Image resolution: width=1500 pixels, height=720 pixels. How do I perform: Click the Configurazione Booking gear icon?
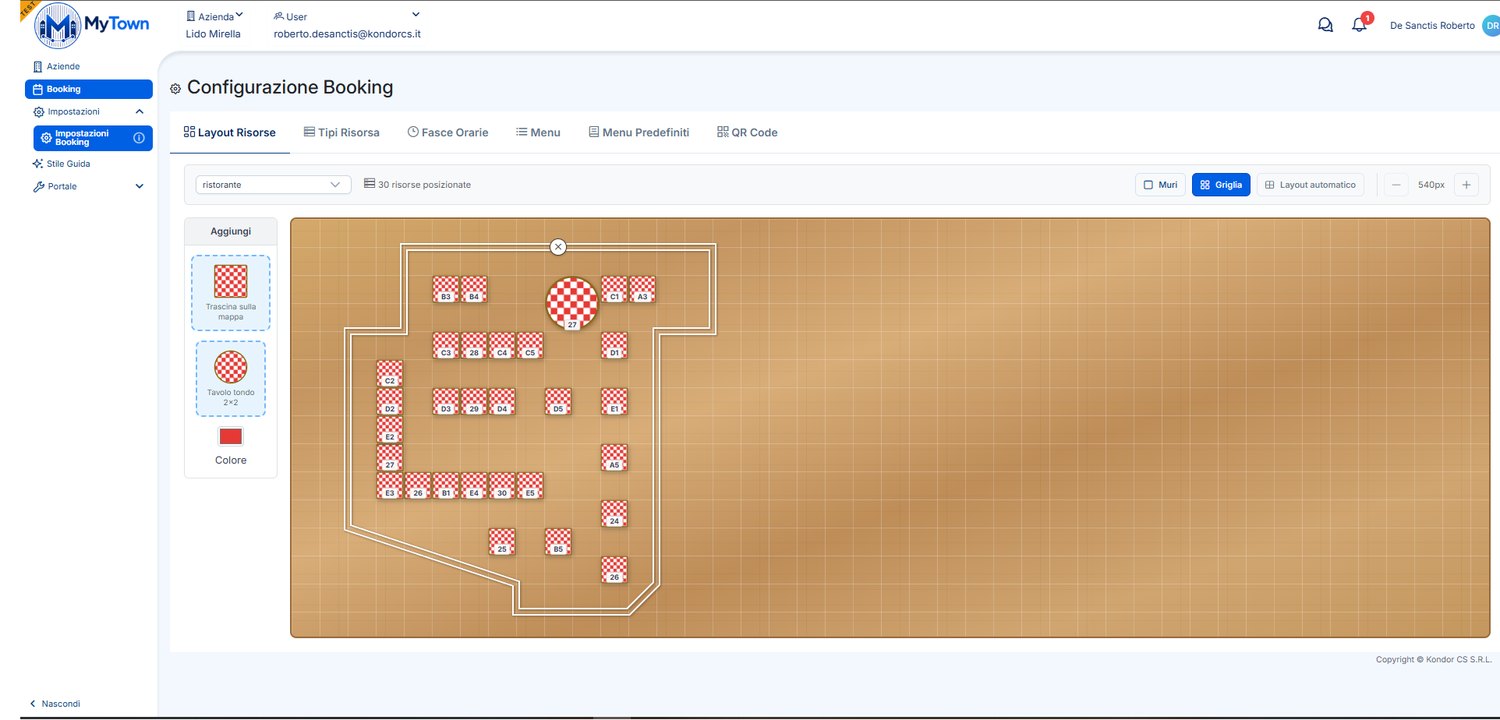tap(176, 88)
